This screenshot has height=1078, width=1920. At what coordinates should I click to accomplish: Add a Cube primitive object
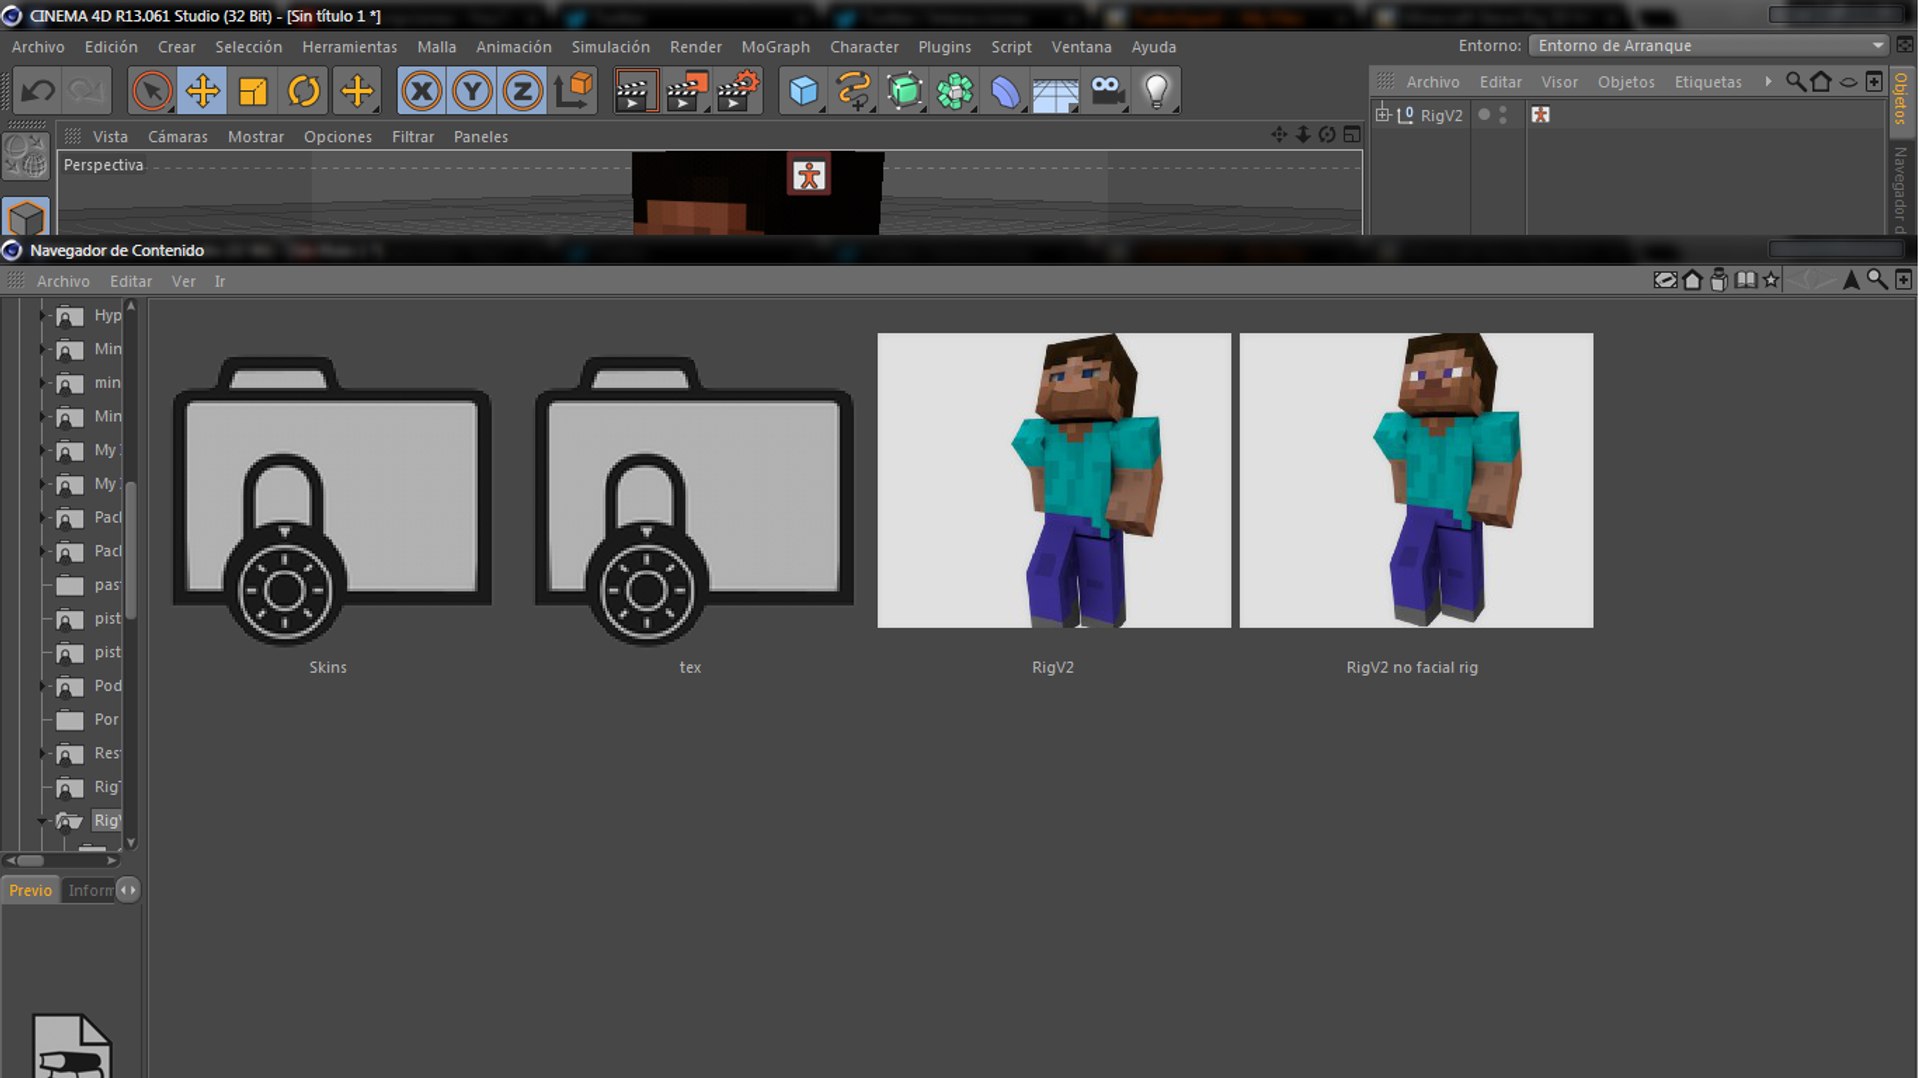click(x=803, y=91)
